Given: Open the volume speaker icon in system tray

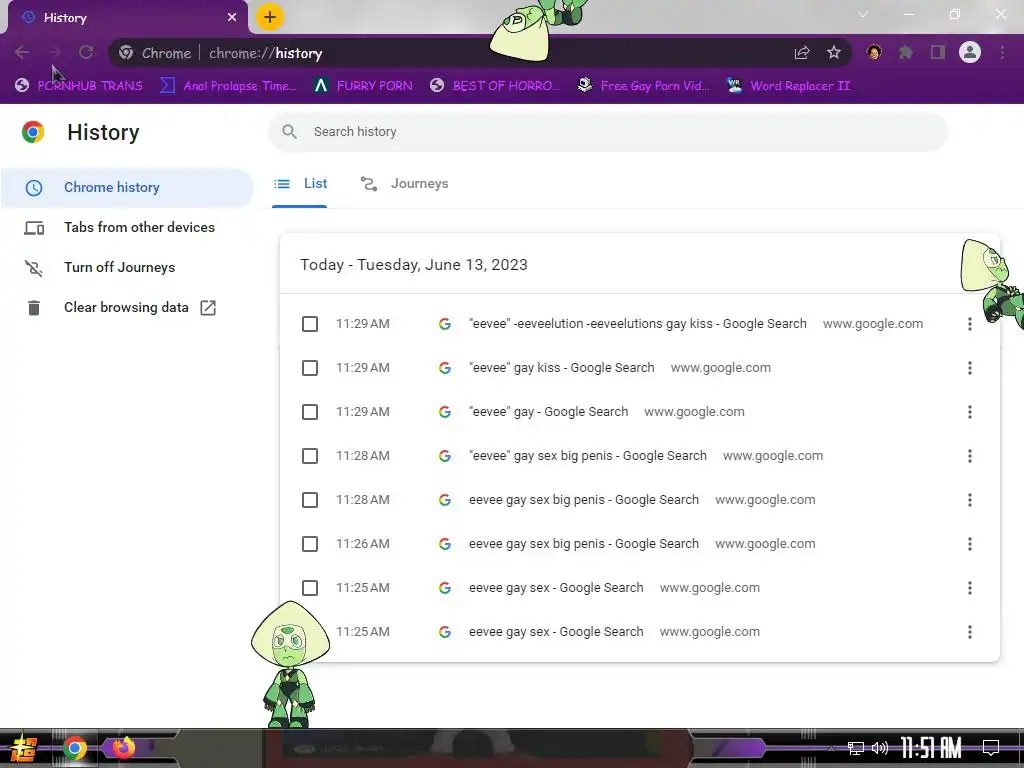Looking at the screenshot, I should 880,748.
